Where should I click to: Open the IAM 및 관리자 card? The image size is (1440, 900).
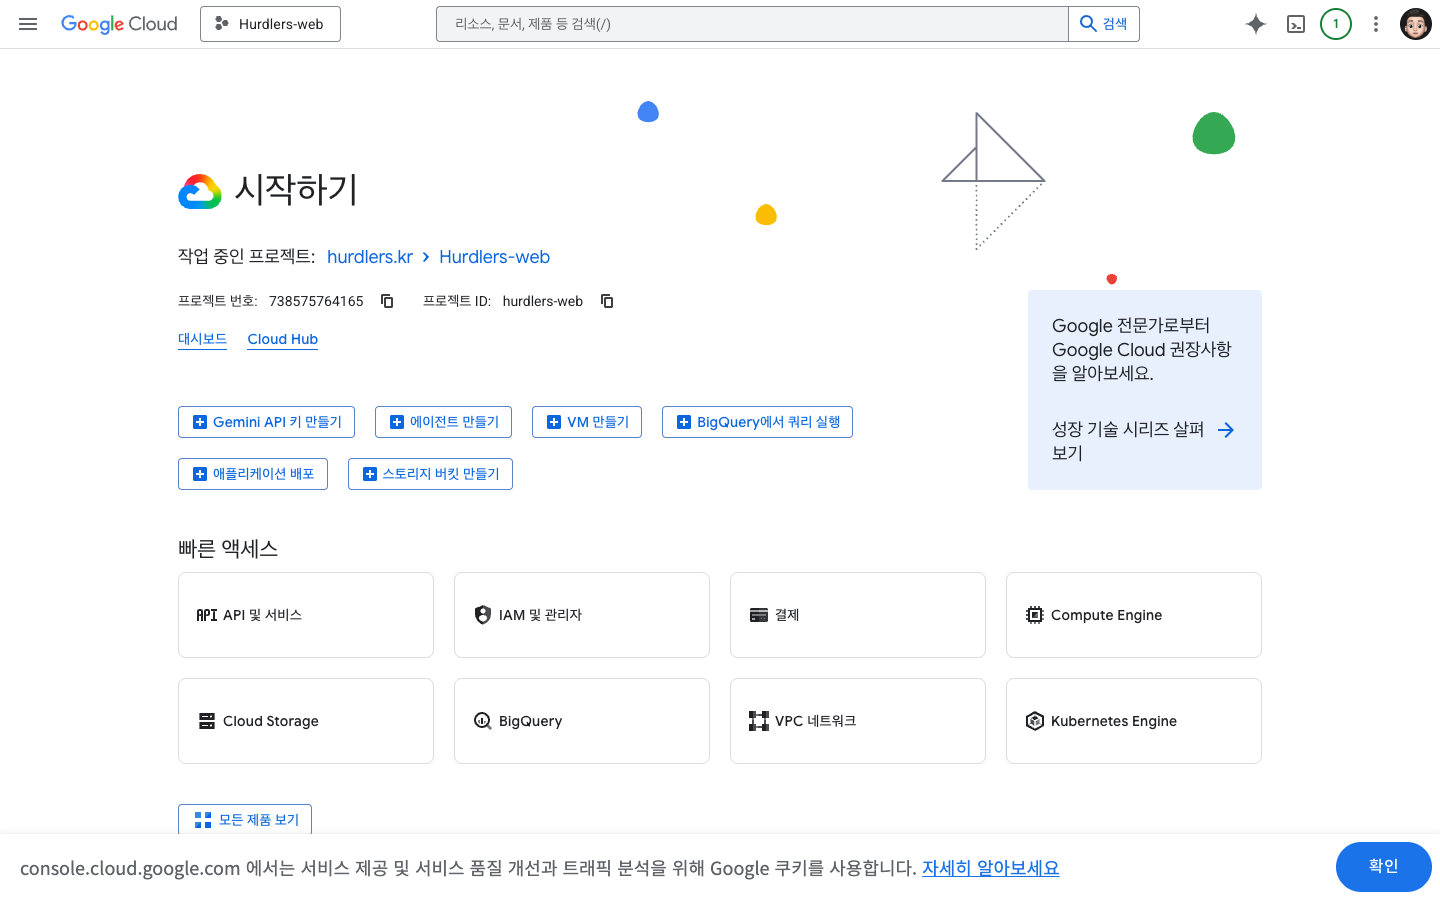582,615
